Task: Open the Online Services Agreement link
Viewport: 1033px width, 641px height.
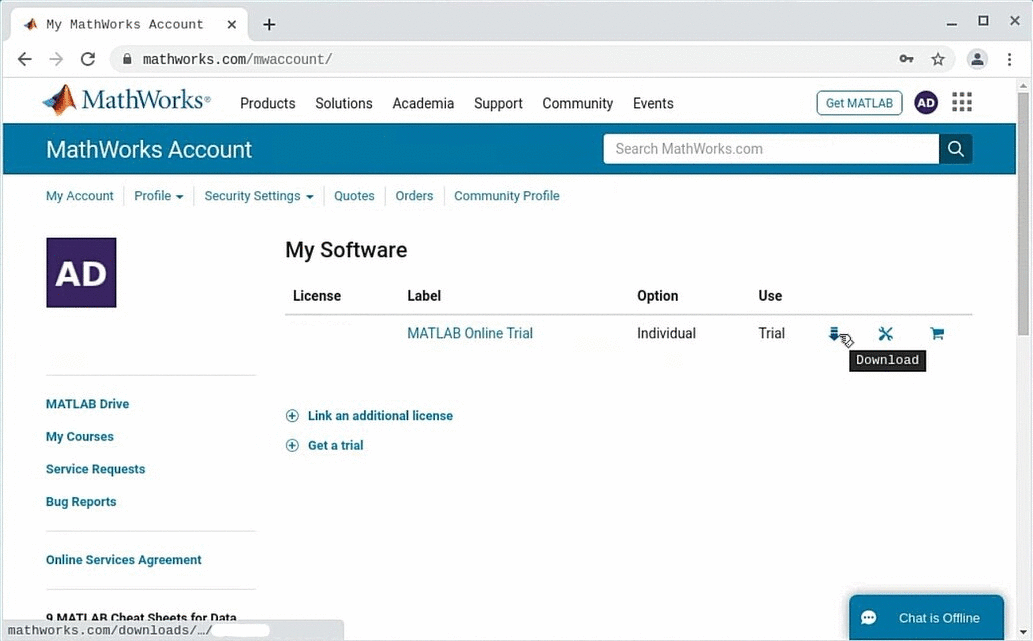Action: coord(124,560)
